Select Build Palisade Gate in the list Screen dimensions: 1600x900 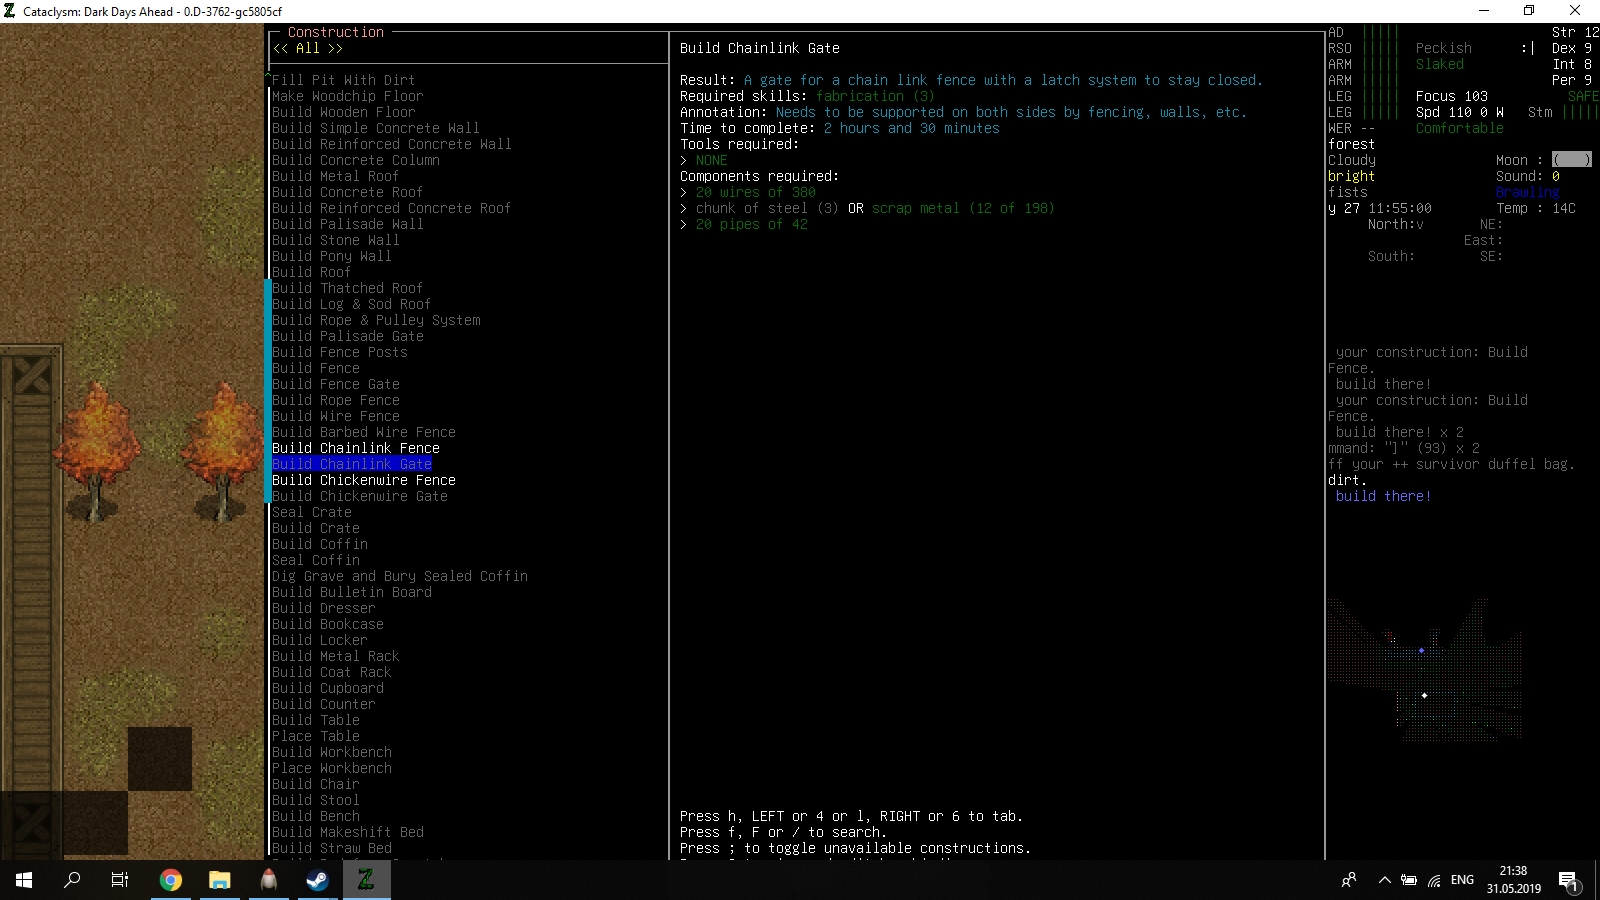click(x=347, y=336)
